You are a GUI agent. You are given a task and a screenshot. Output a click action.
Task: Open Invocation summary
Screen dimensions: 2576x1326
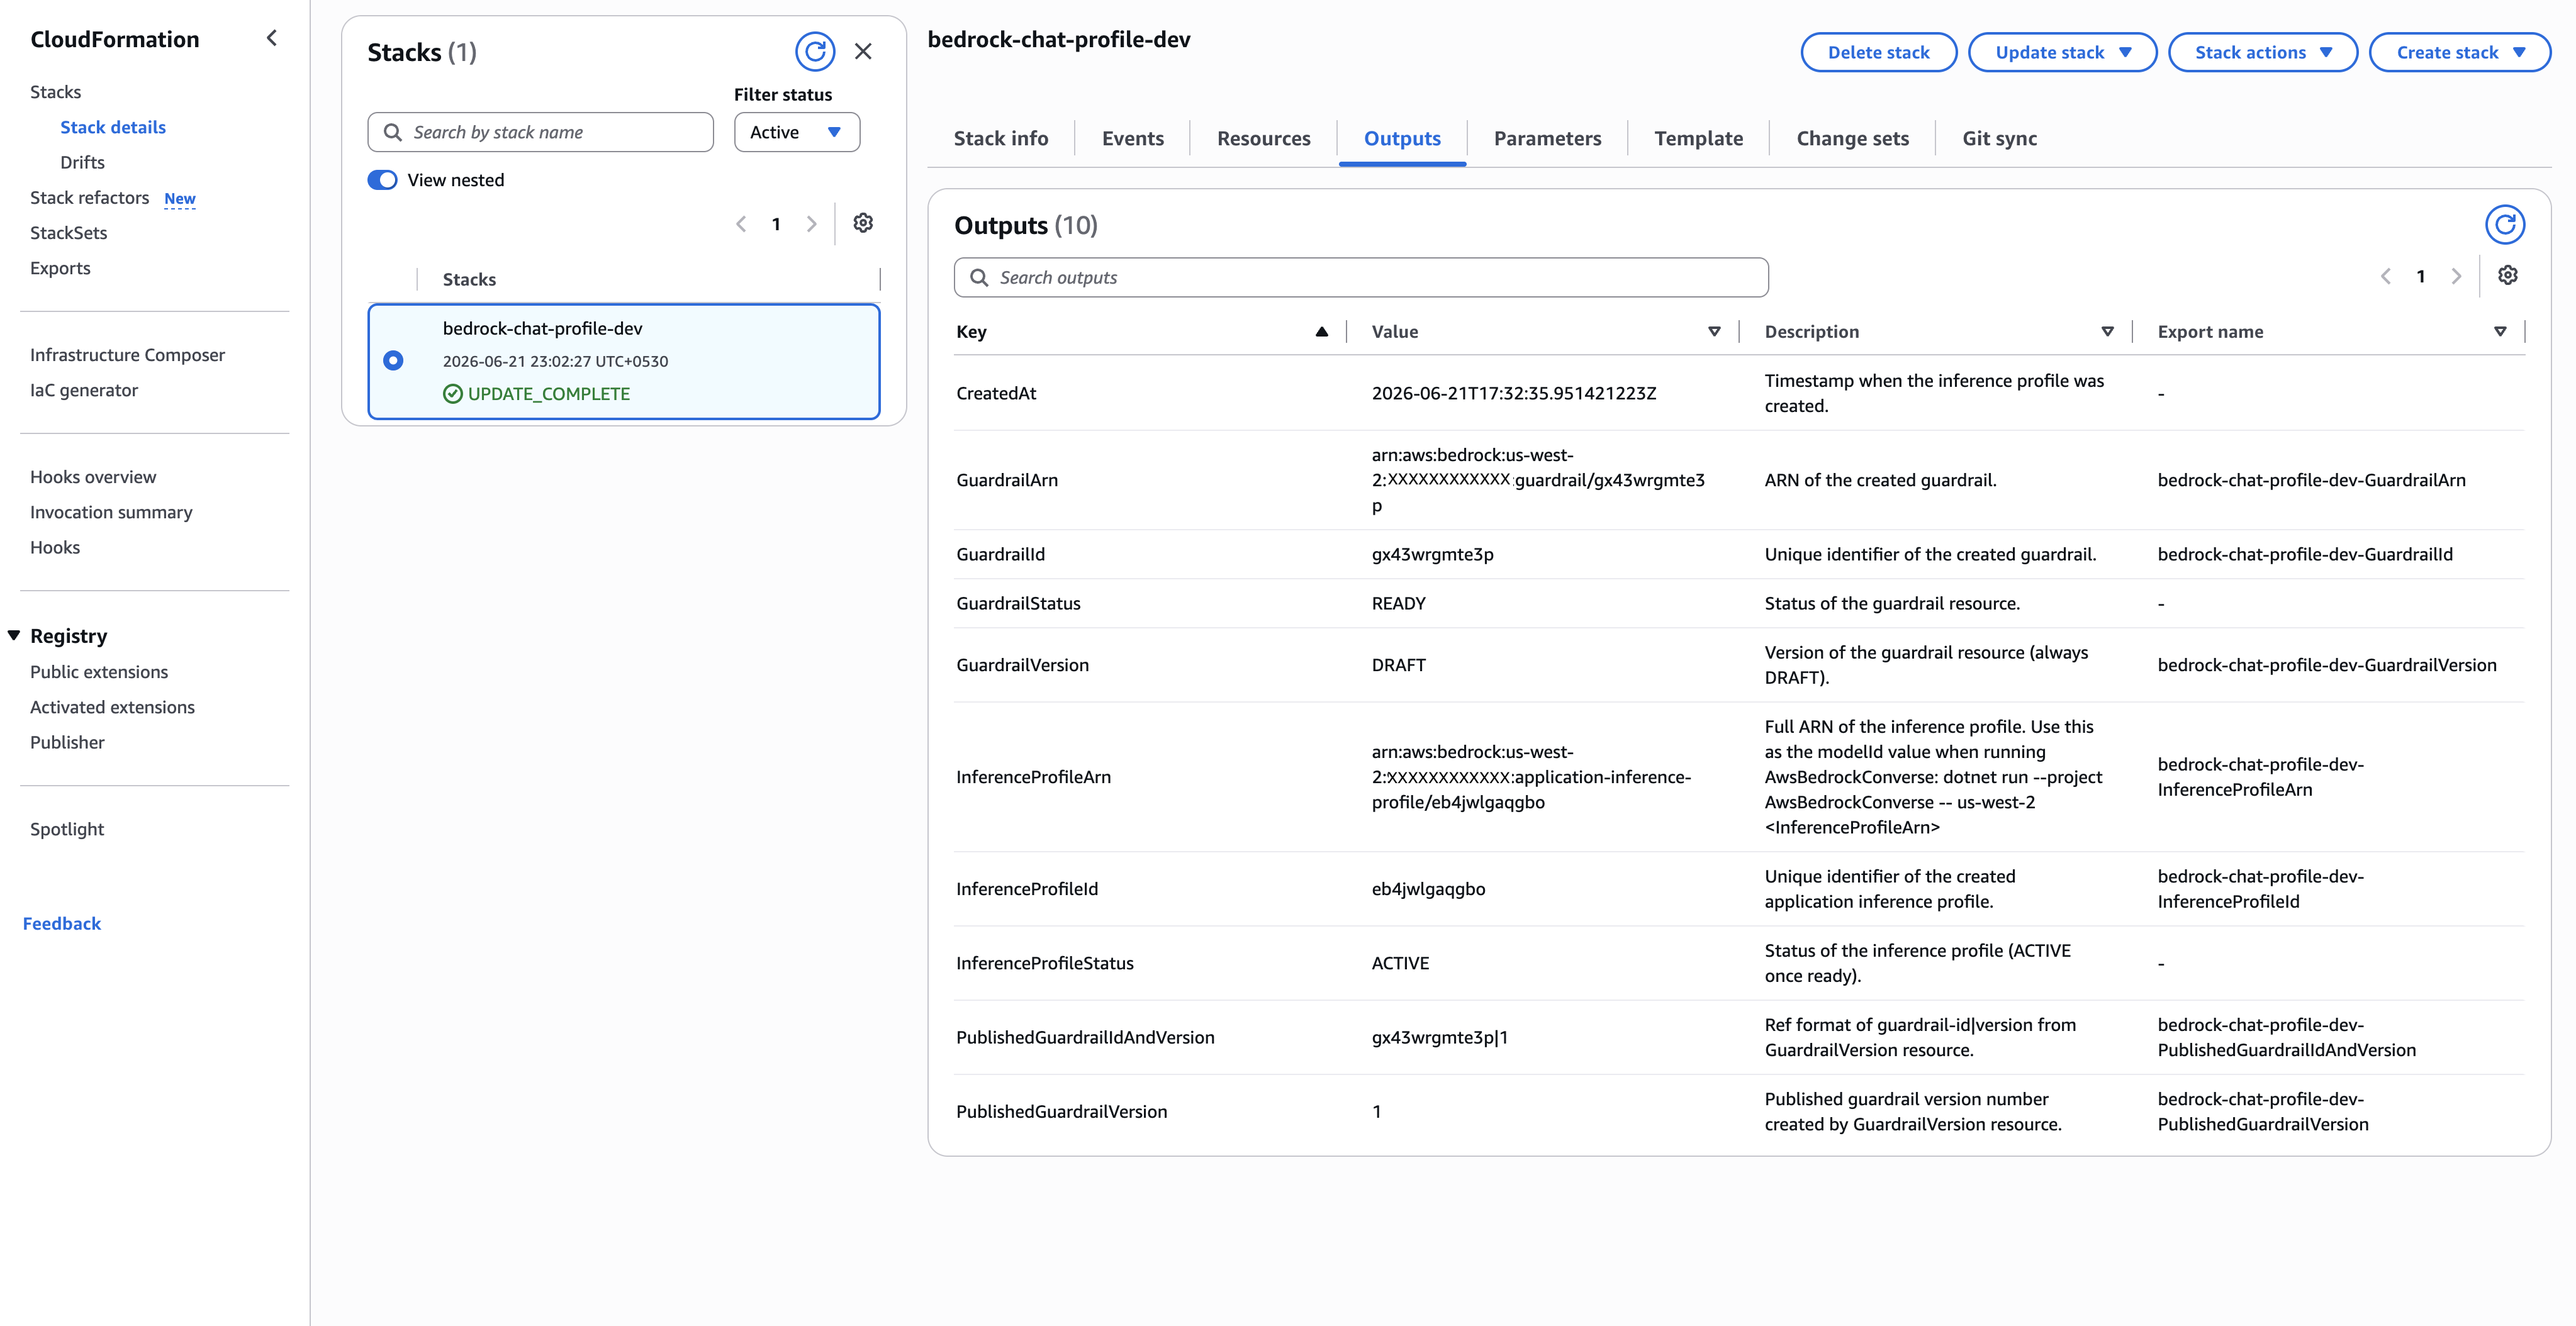pos(111,512)
